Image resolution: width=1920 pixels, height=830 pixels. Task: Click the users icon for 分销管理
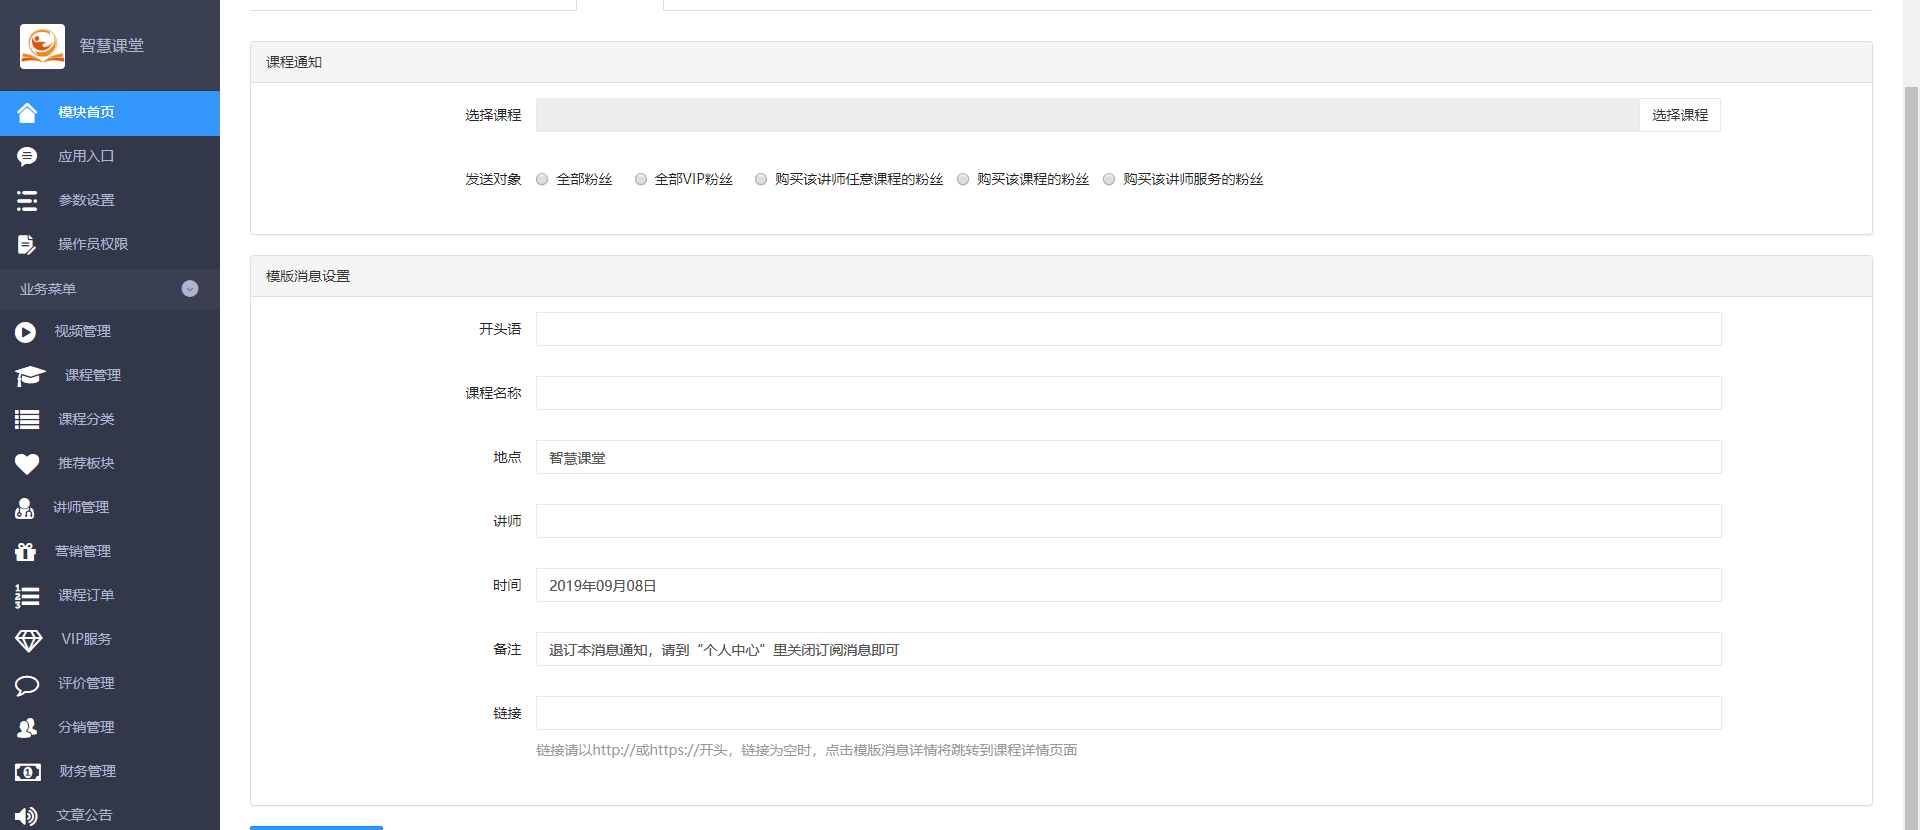[27, 728]
